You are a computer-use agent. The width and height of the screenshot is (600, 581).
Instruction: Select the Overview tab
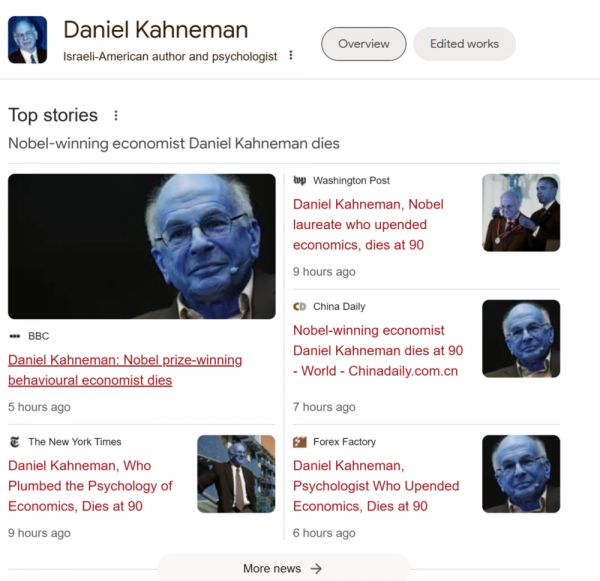(364, 44)
